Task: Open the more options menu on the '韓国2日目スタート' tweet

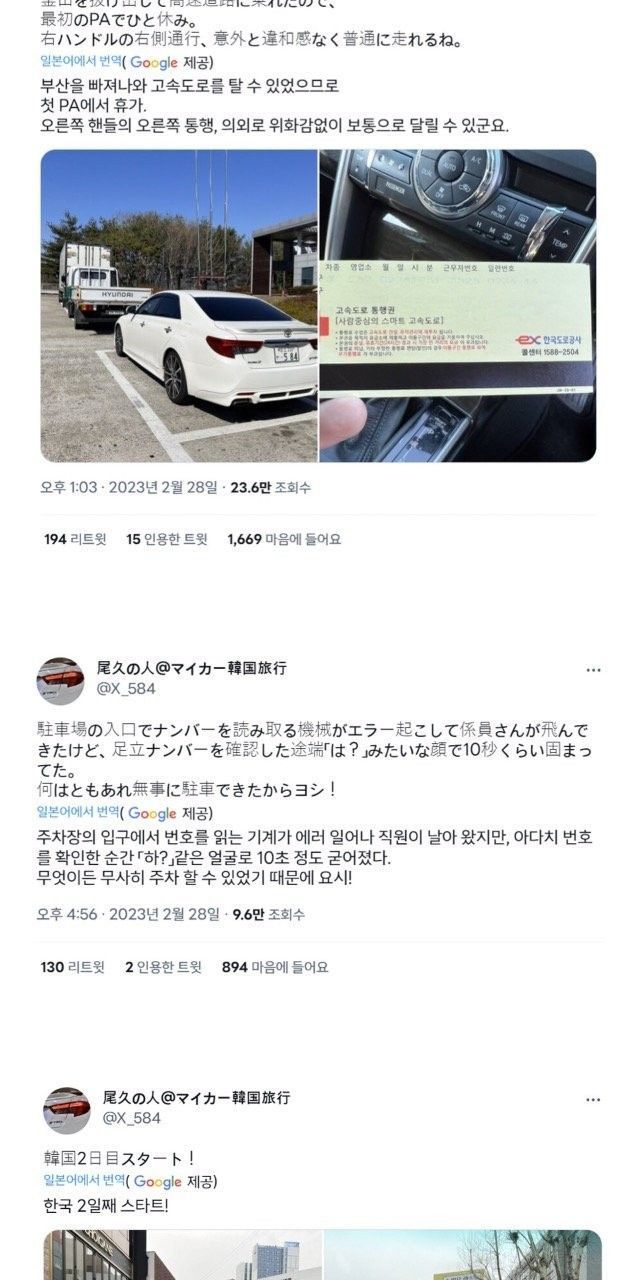Action: [x=593, y=1099]
